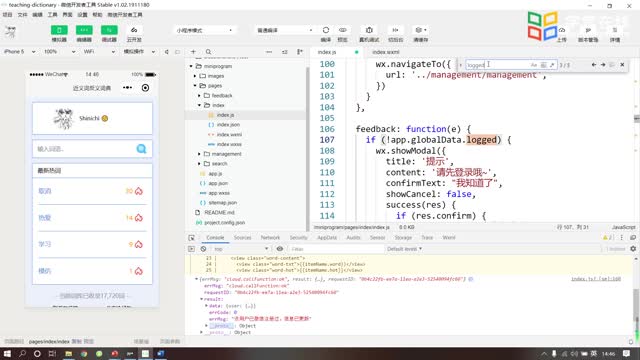Toggle regex option in find box
This screenshot has height=360, width=640.
[552, 65]
